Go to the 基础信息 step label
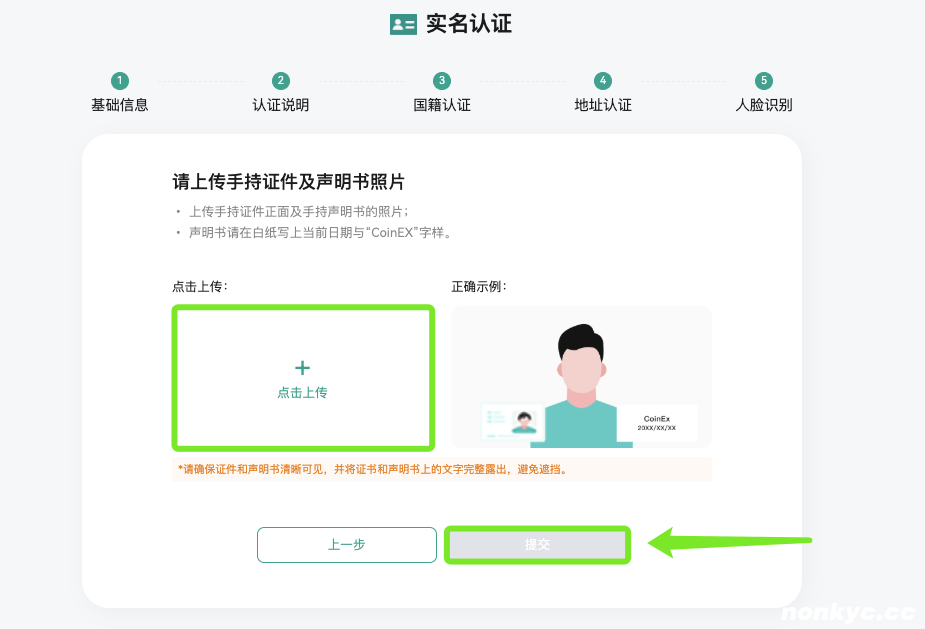925x629 pixels. 120,105
